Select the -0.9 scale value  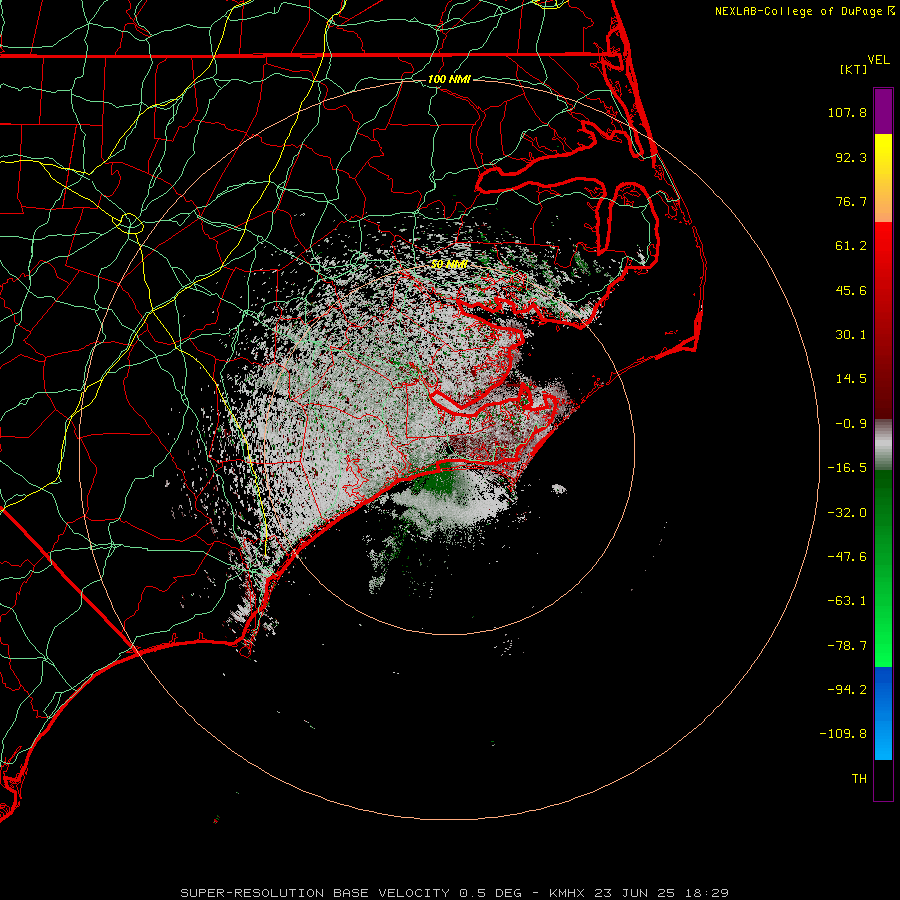pyautogui.click(x=851, y=424)
